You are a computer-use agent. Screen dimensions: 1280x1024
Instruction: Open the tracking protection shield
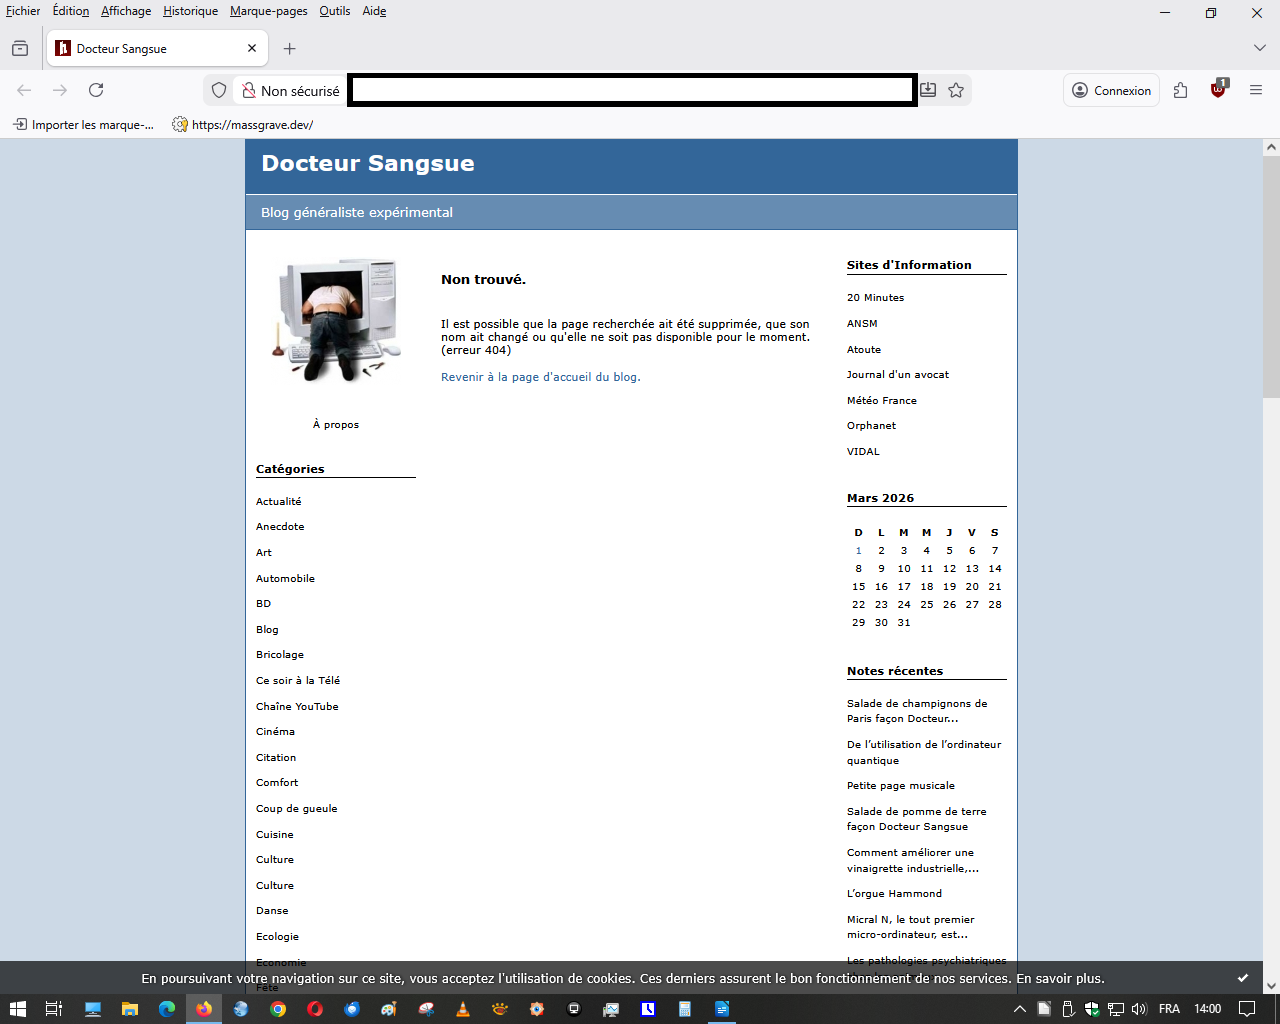(219, 90)
